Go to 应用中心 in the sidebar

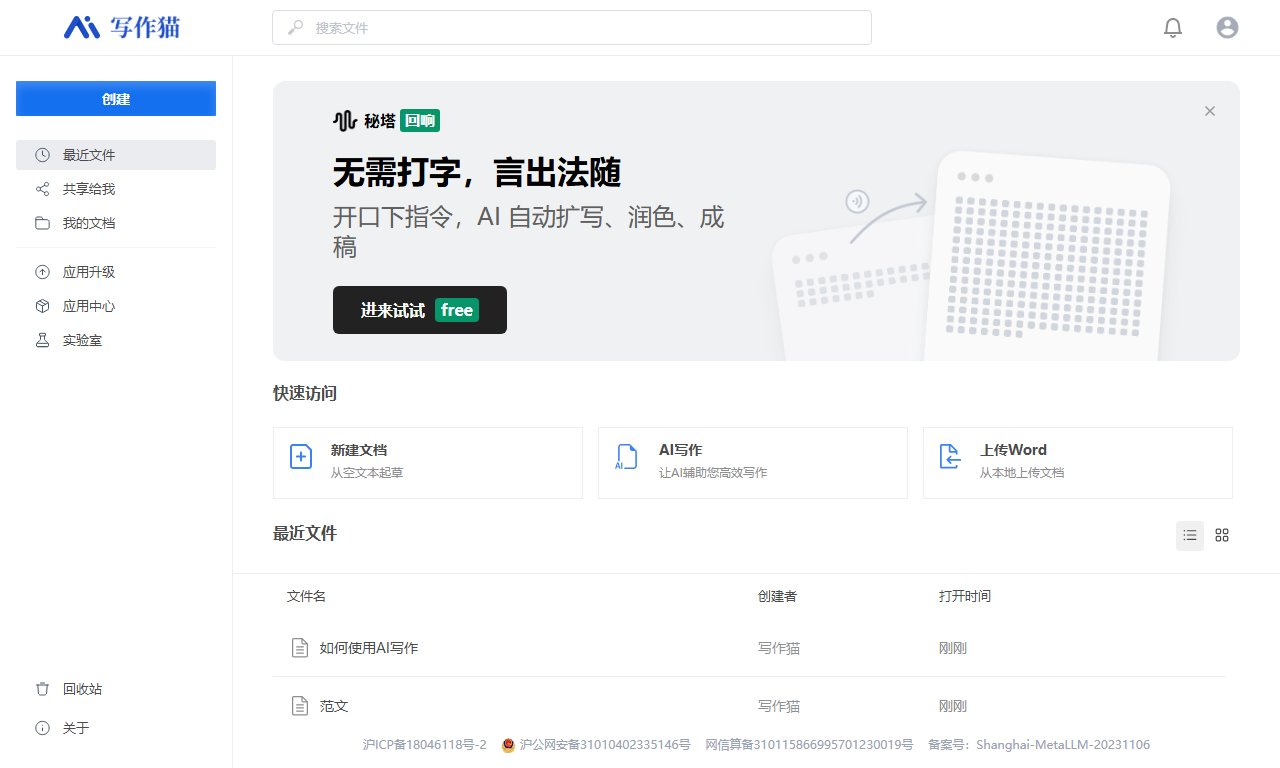coord(116,306)
